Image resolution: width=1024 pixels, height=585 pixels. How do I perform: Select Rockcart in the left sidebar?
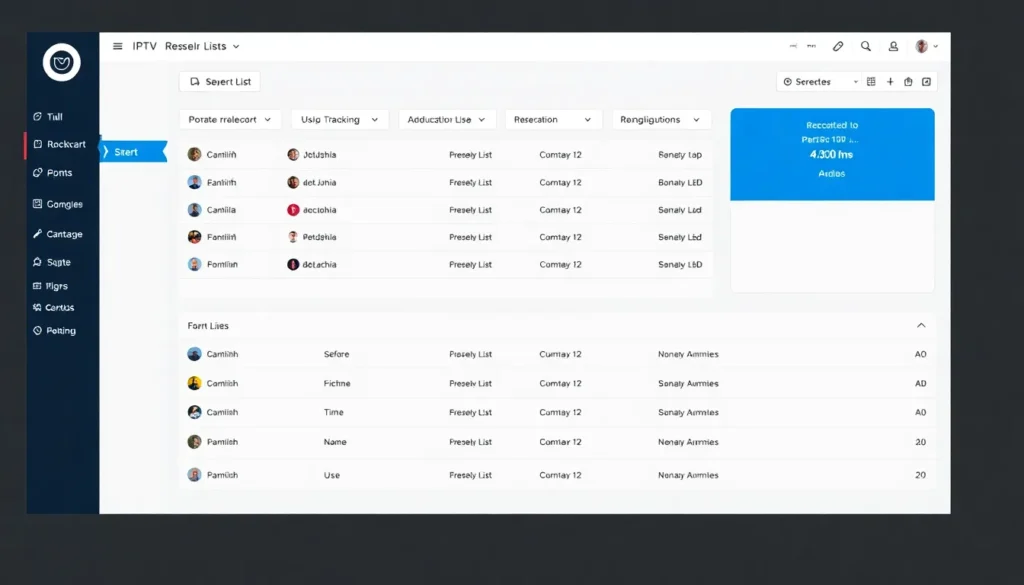tap(66, 144)
